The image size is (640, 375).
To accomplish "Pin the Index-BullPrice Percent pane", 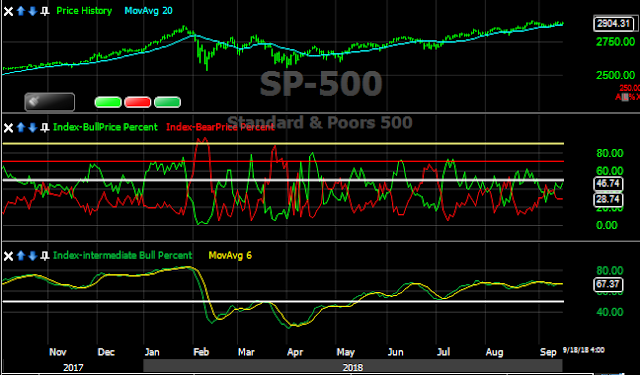I will (45, 128).
